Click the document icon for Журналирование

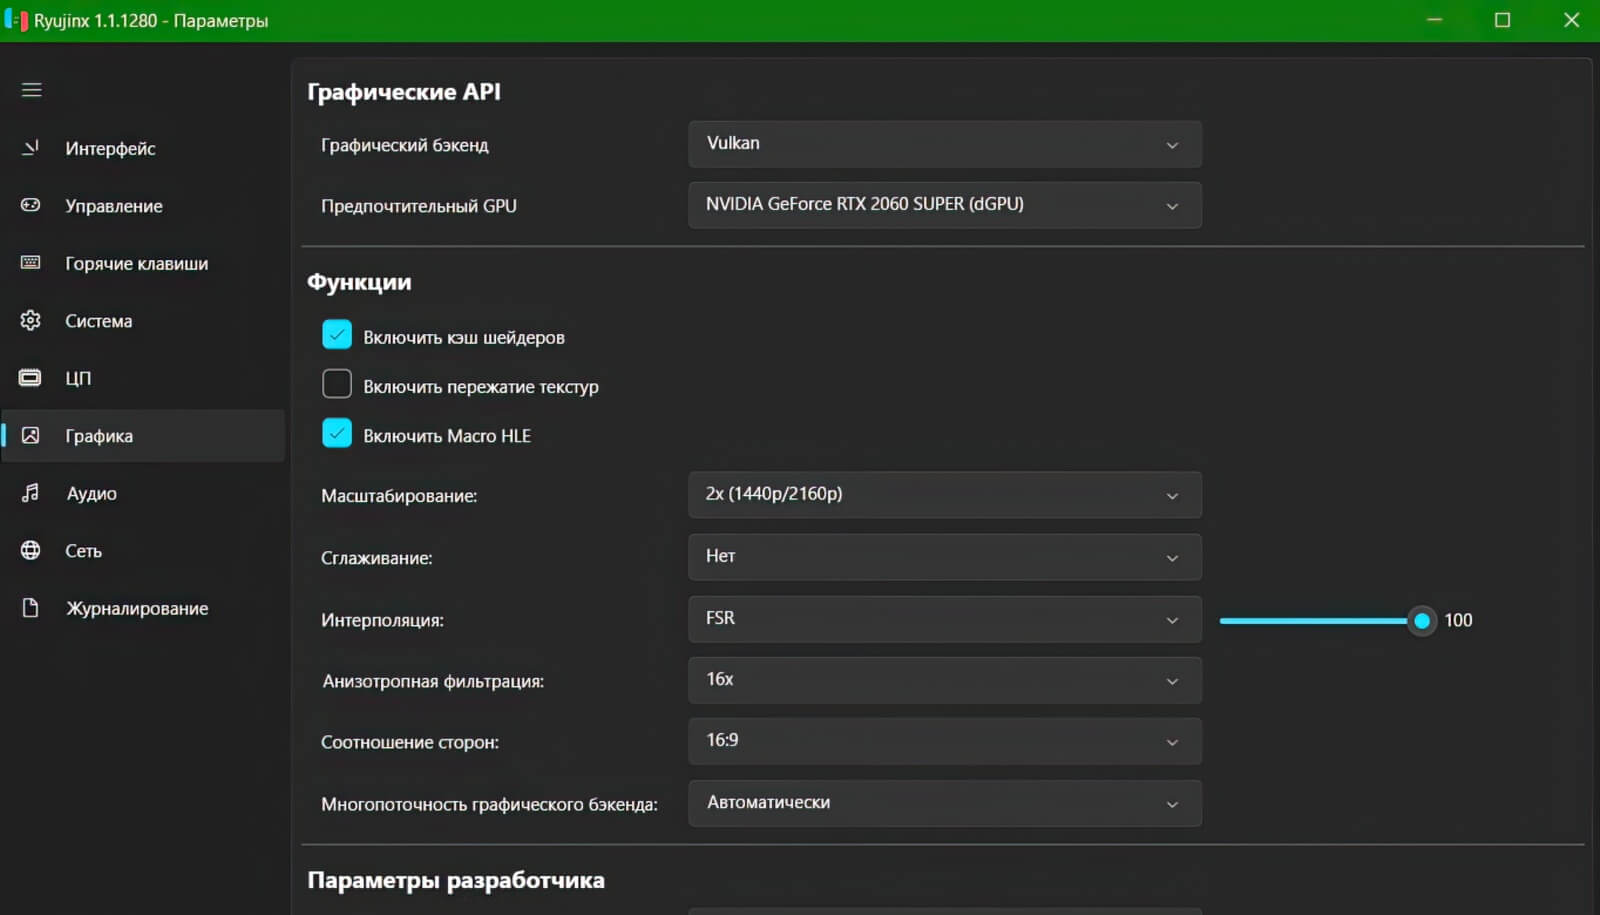click(x=31, y=608)
